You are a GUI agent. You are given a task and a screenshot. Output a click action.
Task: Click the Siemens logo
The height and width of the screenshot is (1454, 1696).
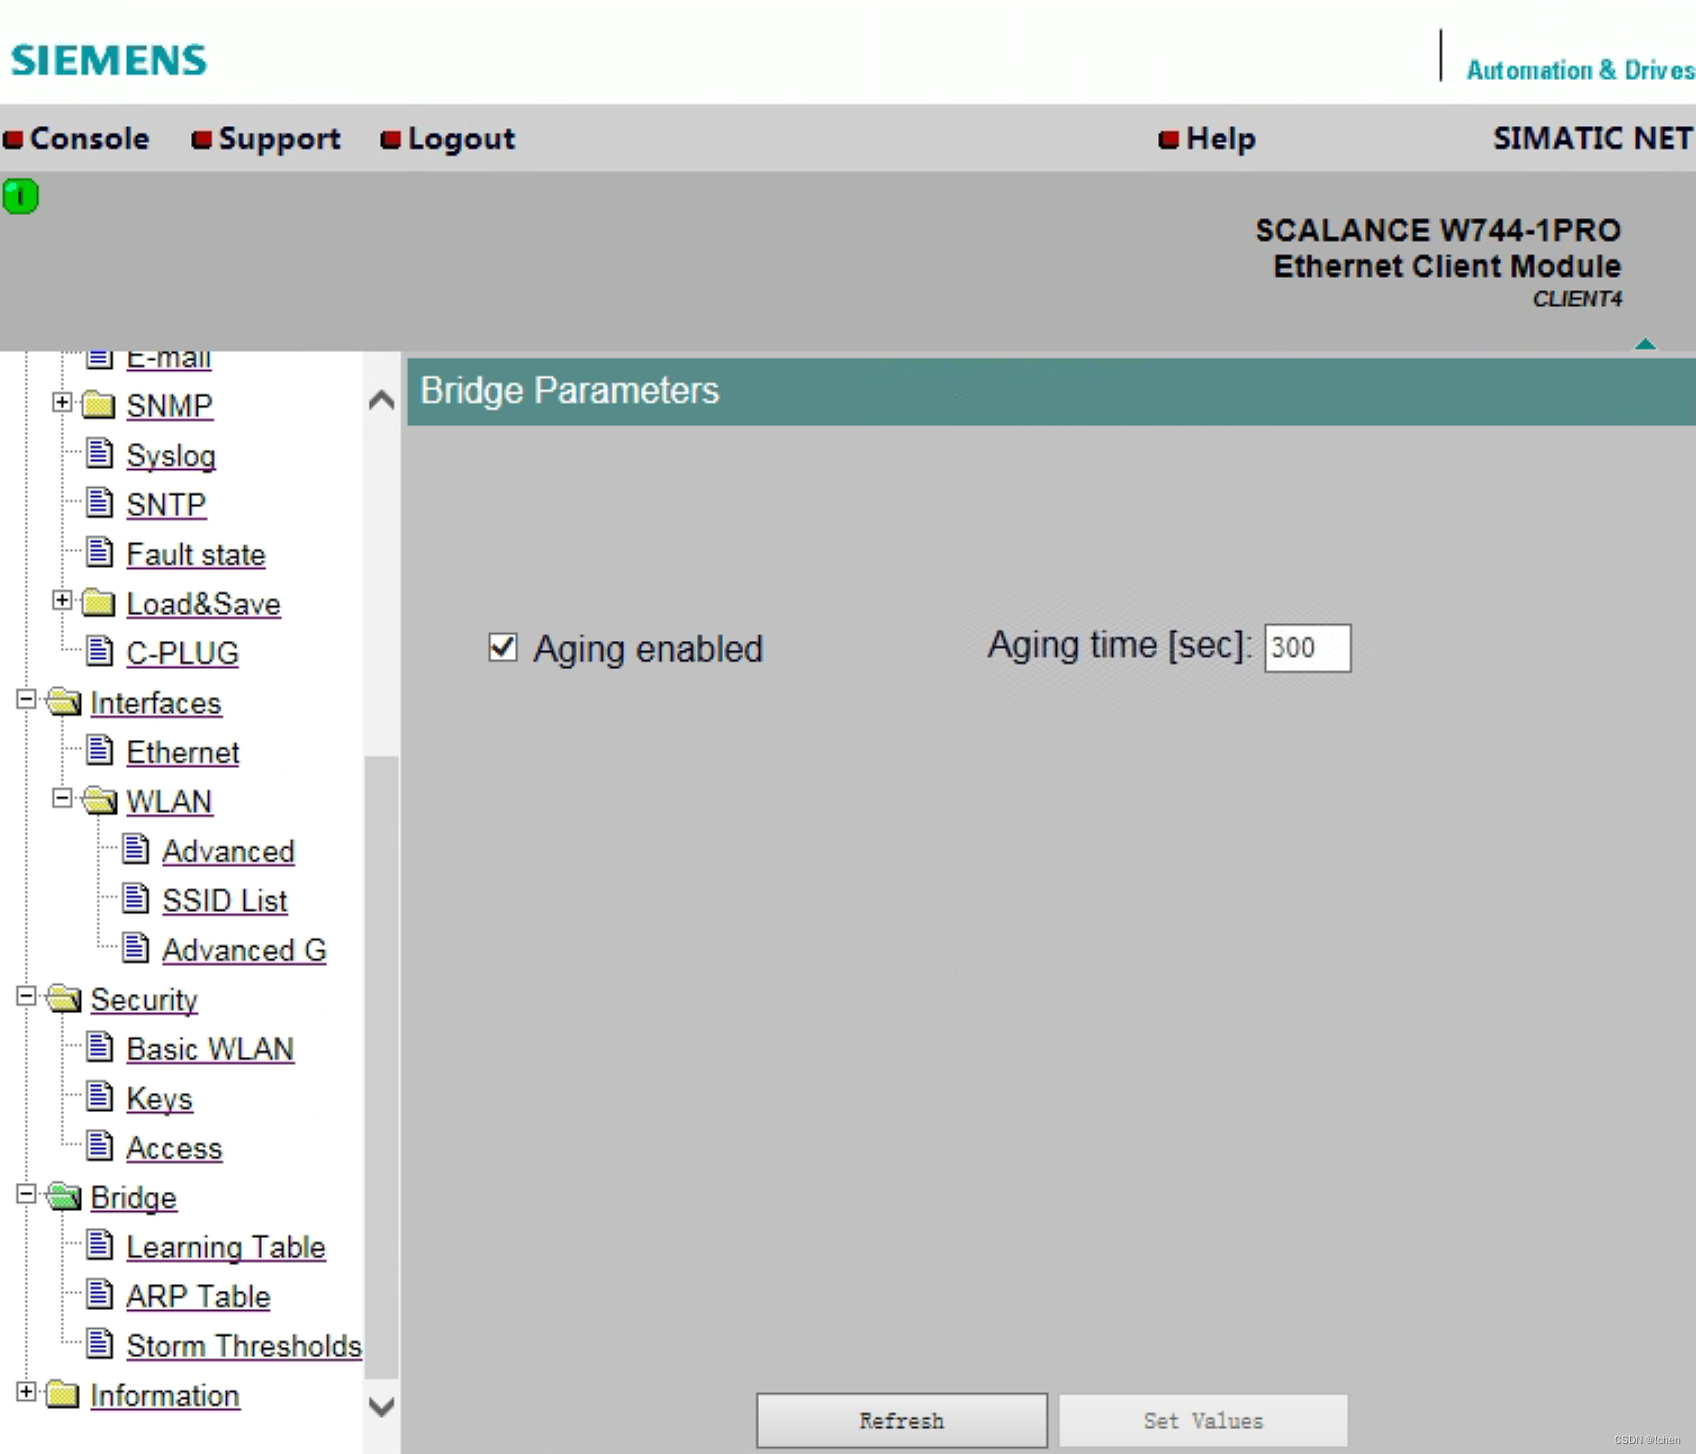pyautogui.click(x=109, y=60)
